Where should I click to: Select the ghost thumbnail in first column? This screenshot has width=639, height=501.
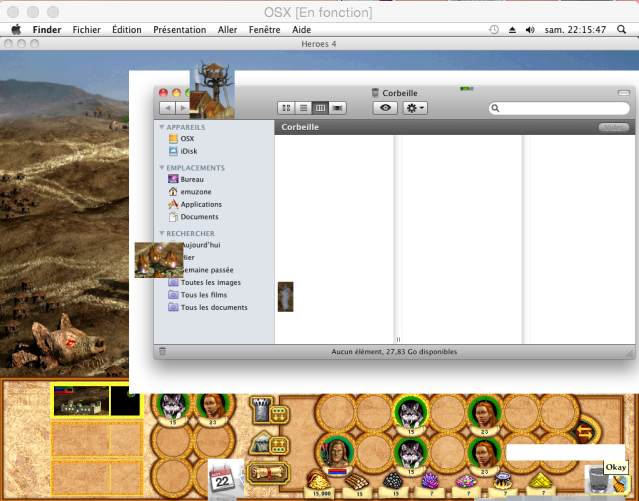click(285, 297)
